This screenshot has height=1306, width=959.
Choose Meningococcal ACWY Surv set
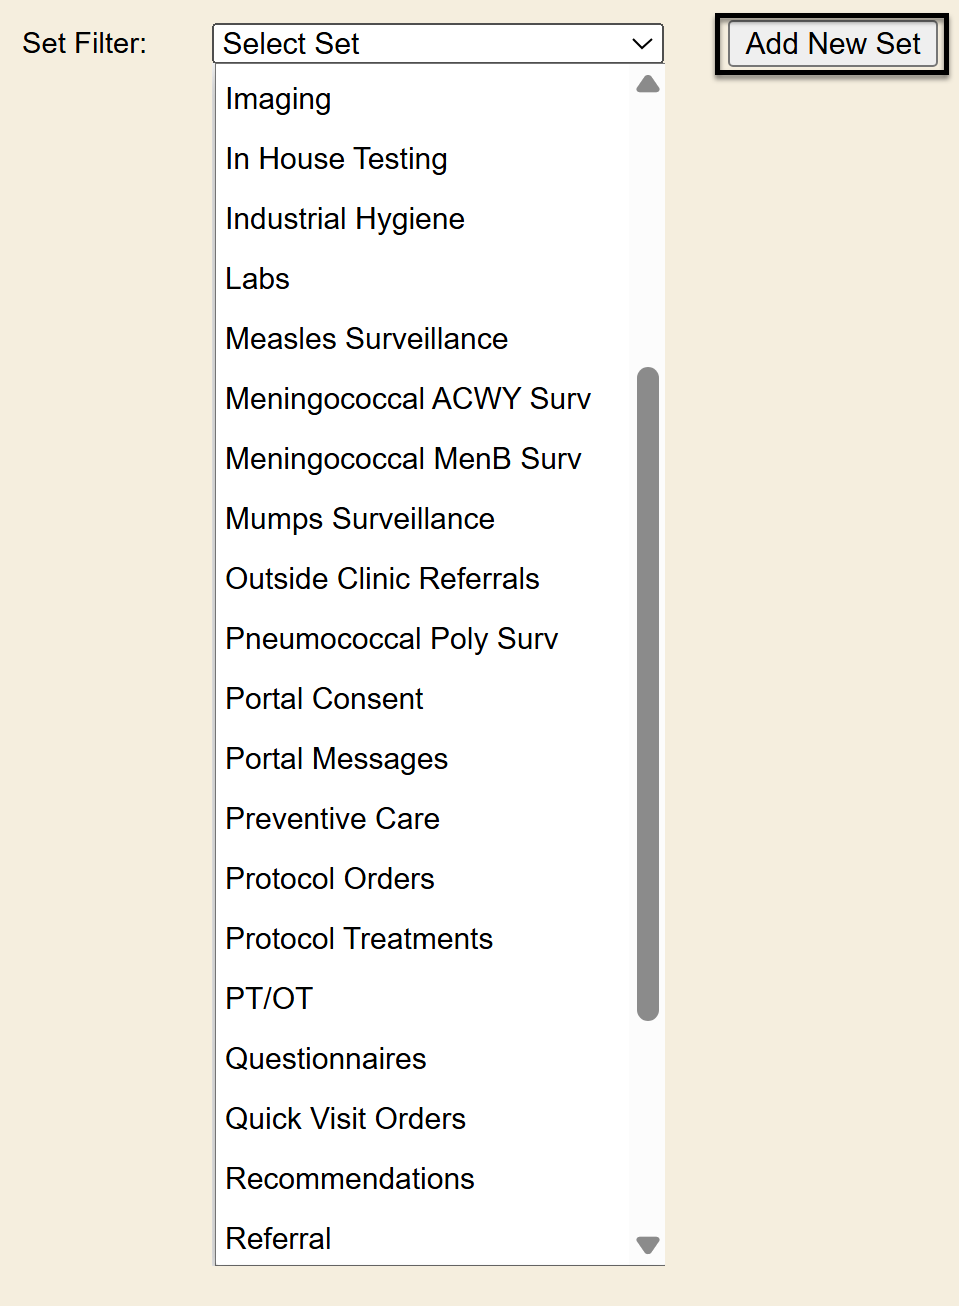pos(408,399)
